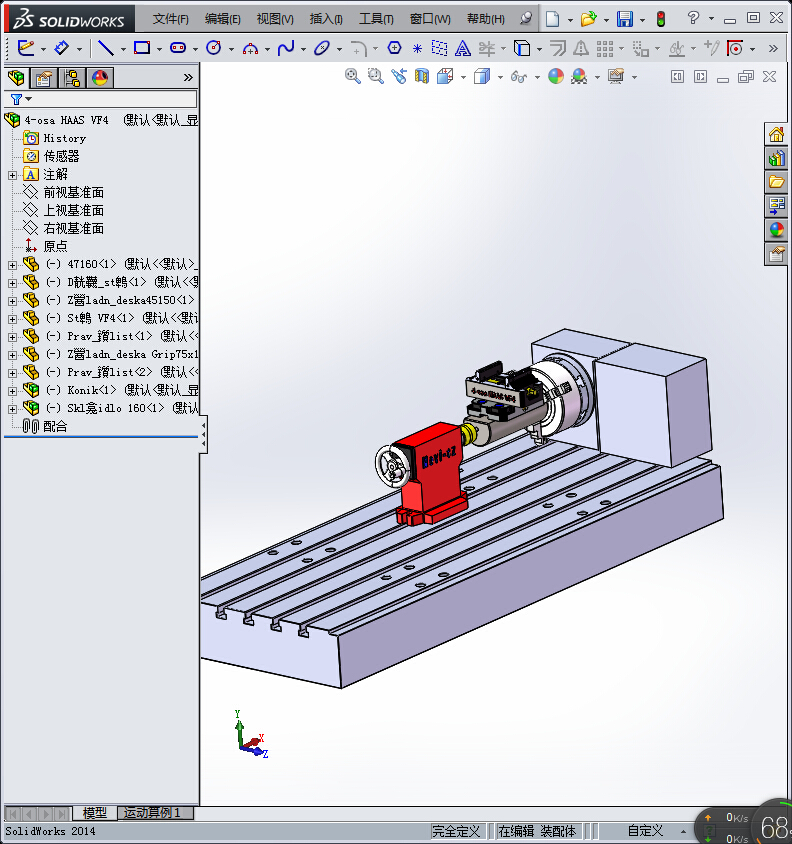Click the Section View icon
792x844 pixels.
click(422, 76)
